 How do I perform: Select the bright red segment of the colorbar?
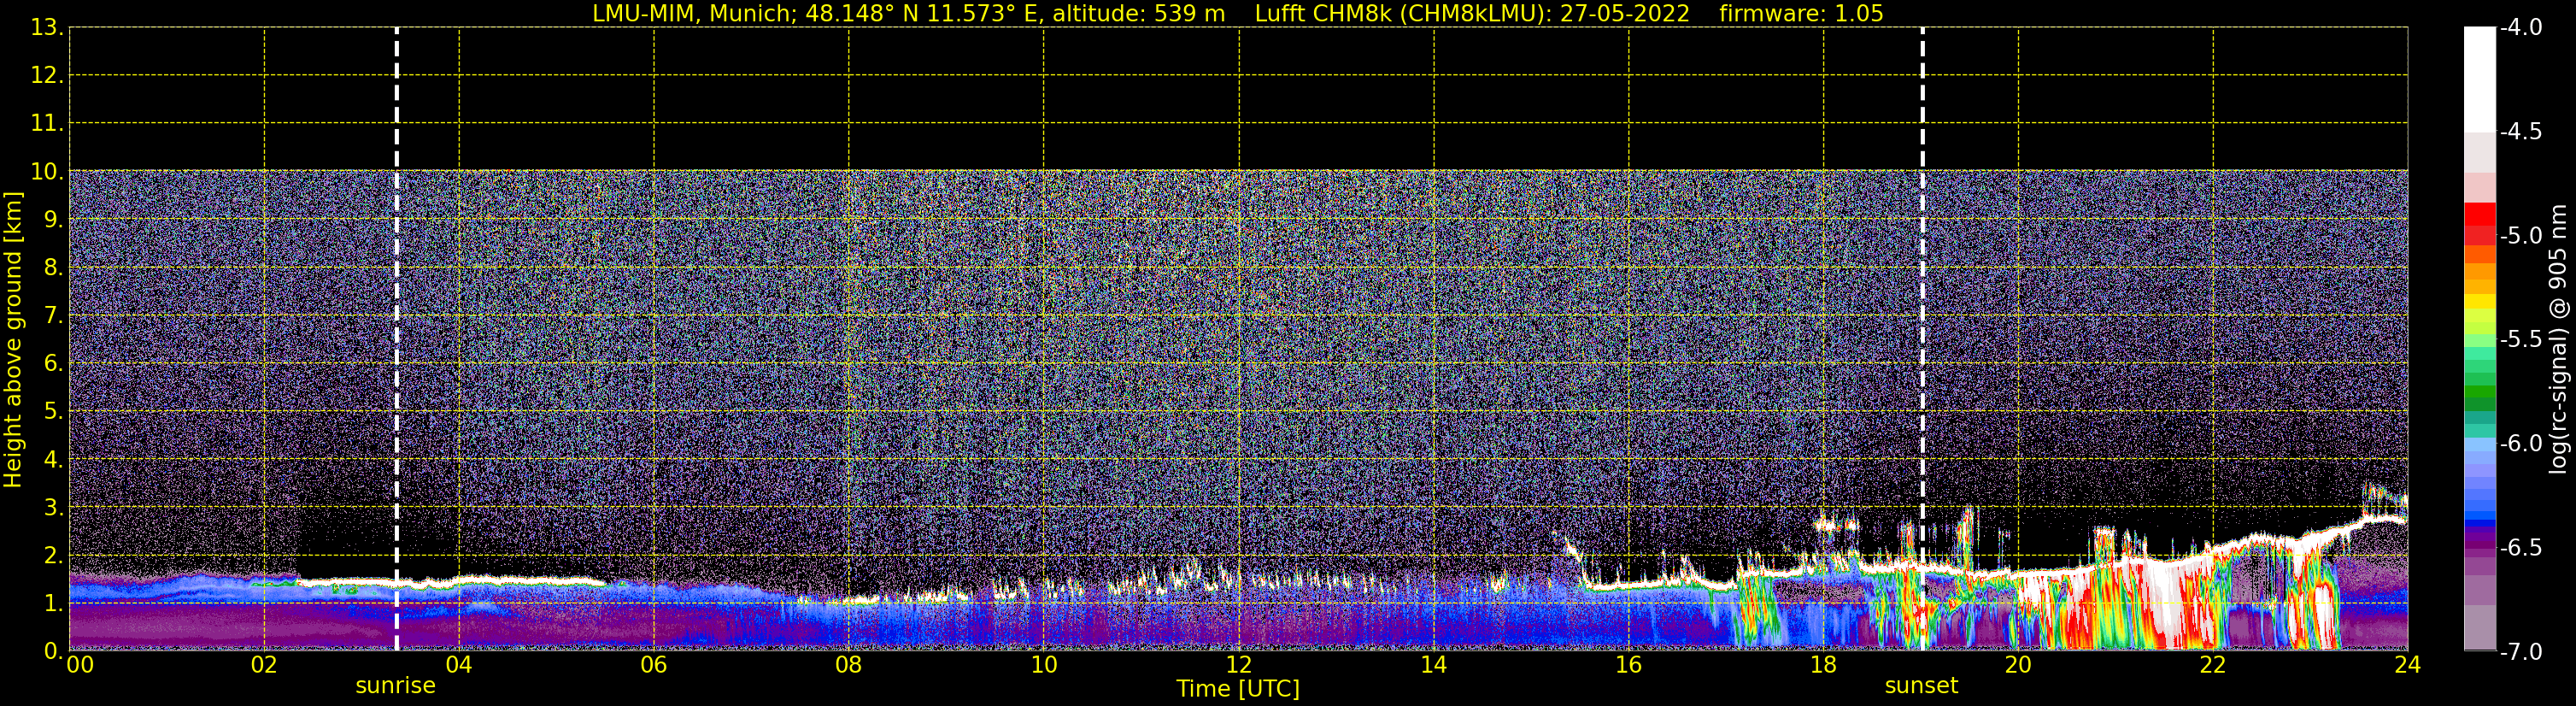click(x=2479, y=214)
